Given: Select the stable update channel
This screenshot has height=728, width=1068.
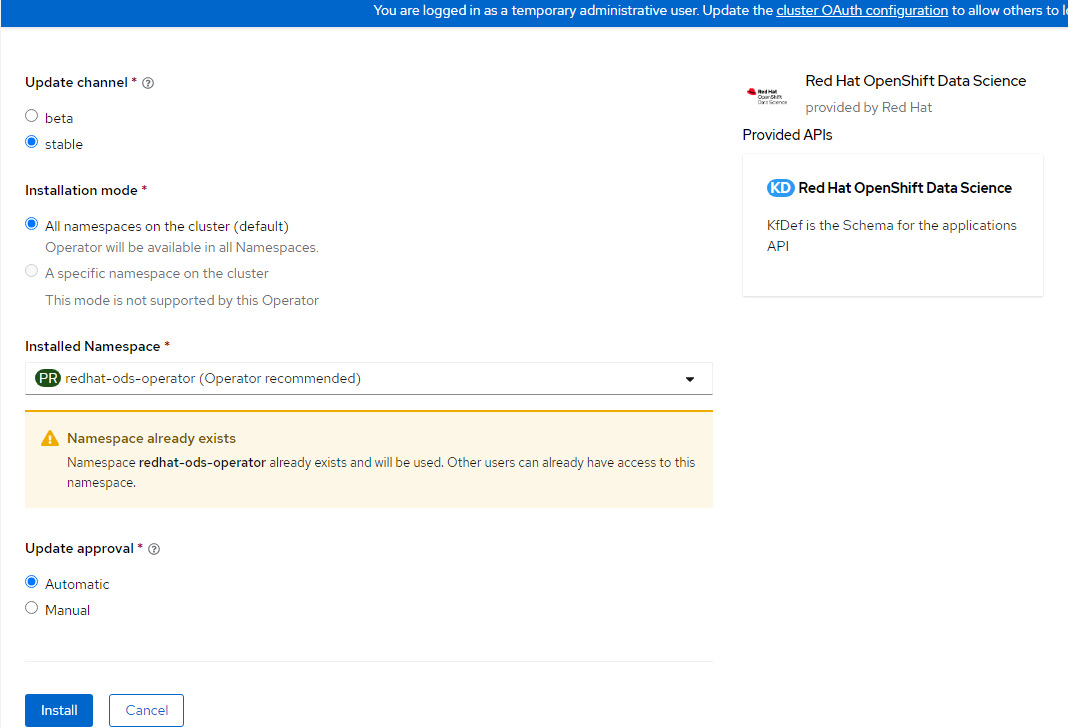Looking at the screenshot, I should point(31,142).
